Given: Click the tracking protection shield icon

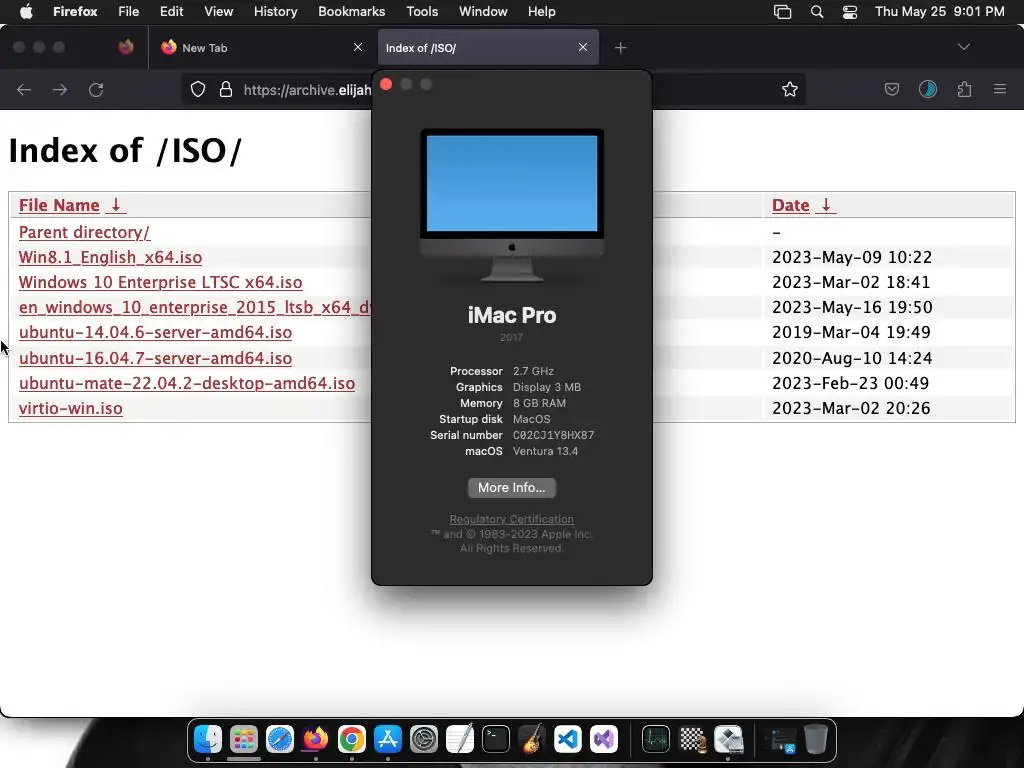Looking at the screenshot, I should [x=198, y=89].
